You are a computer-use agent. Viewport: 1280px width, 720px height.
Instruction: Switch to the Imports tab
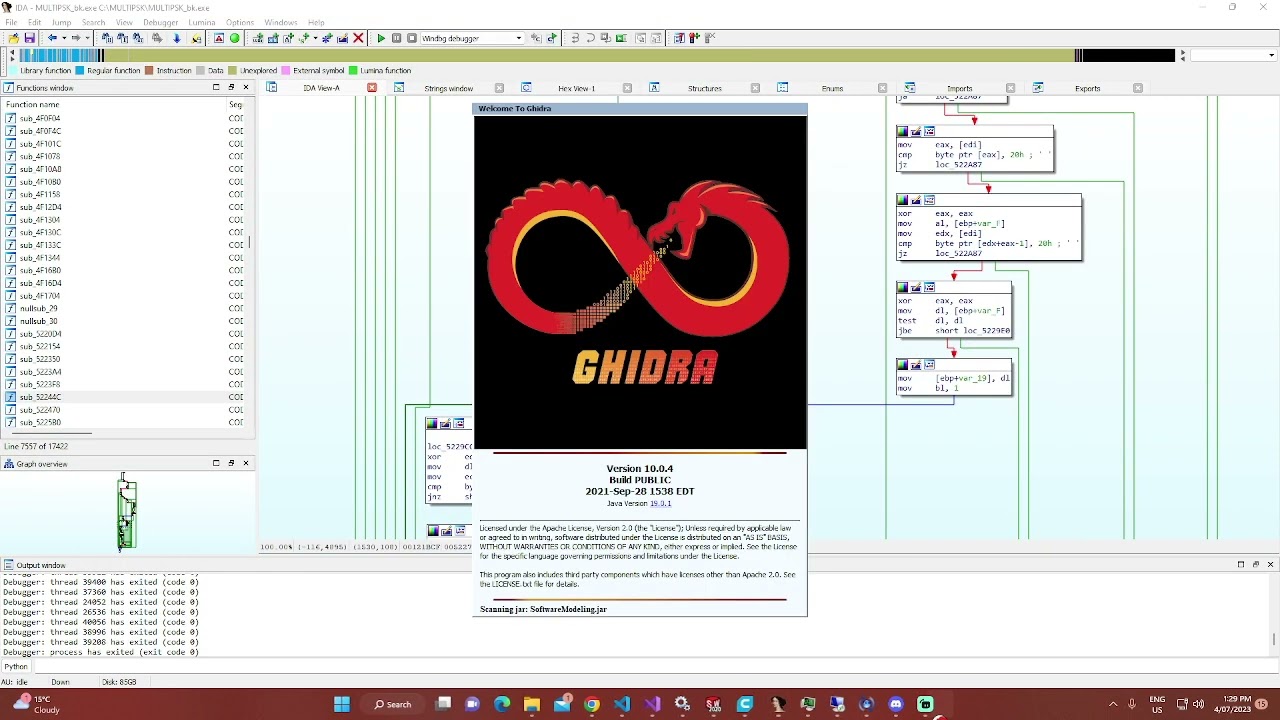point(959,88)
